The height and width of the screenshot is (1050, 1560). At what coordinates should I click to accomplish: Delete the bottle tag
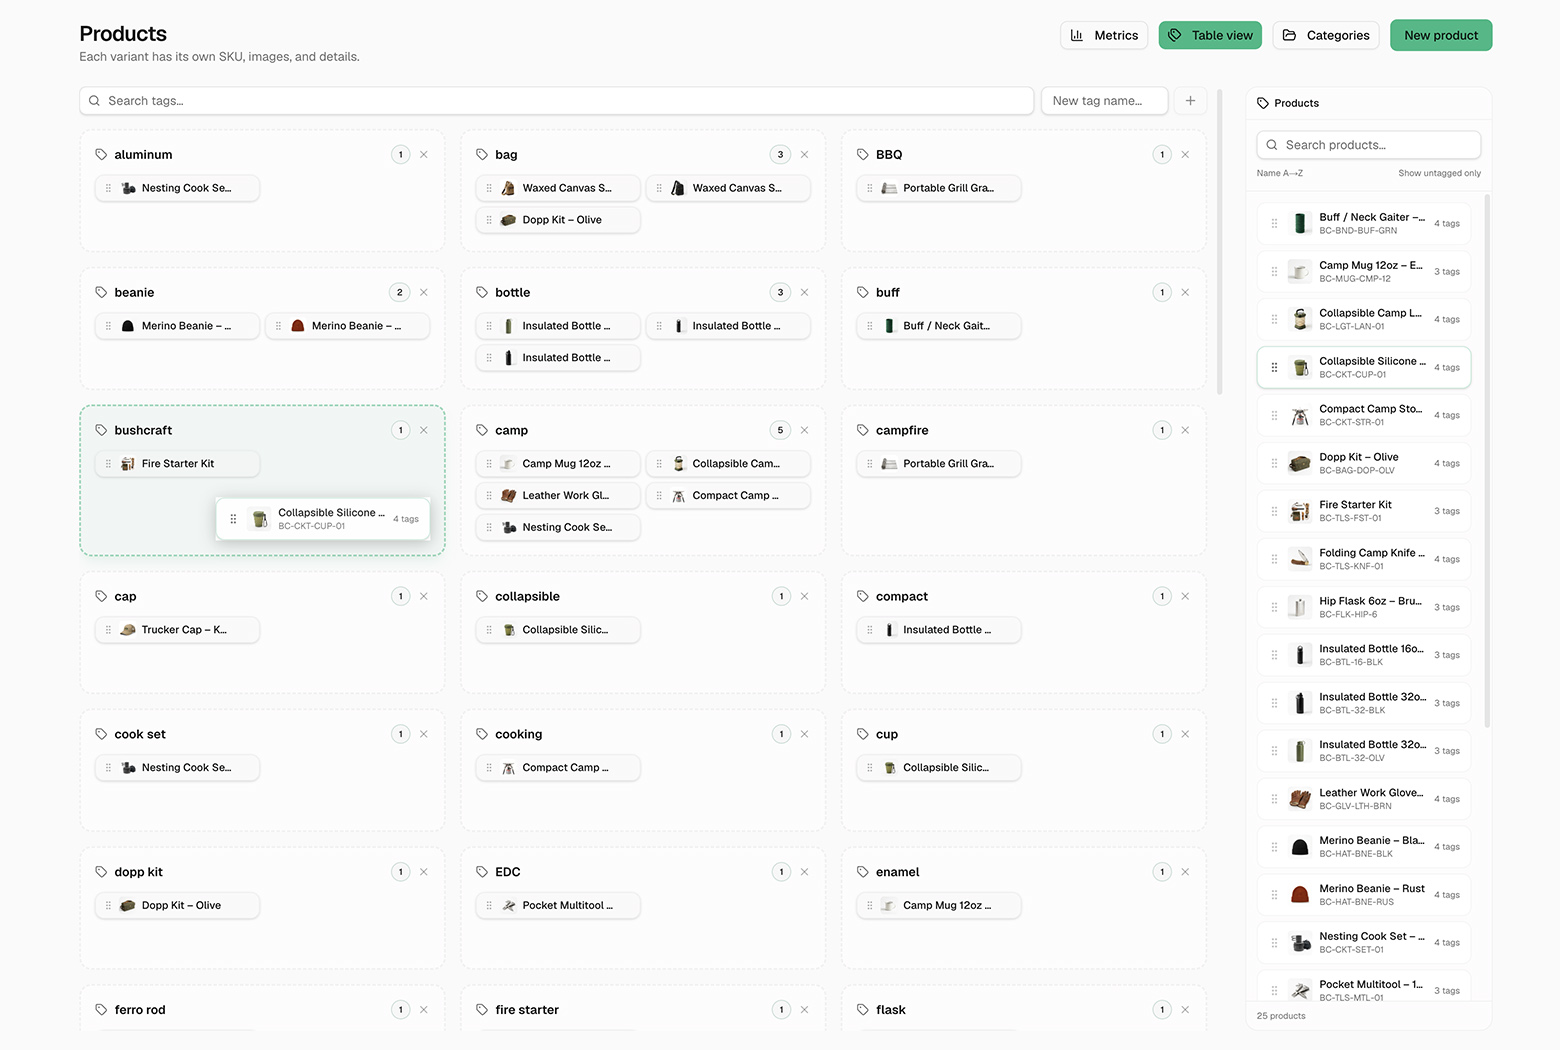tap(804, 292)
